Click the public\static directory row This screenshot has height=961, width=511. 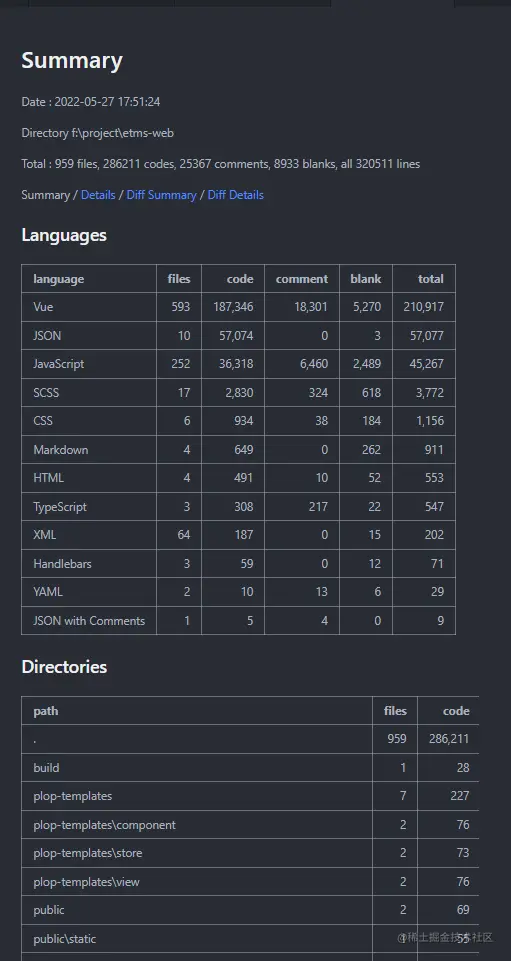click(x=250, y=939)
